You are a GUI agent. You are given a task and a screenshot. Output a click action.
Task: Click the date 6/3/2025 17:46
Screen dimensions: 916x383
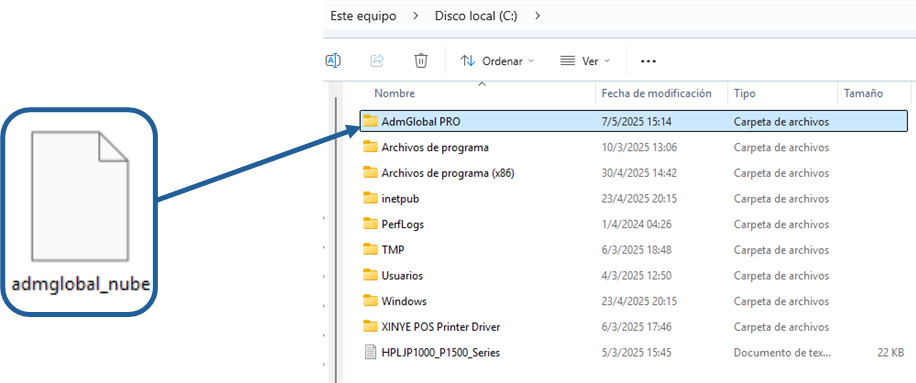pos(636,327)
